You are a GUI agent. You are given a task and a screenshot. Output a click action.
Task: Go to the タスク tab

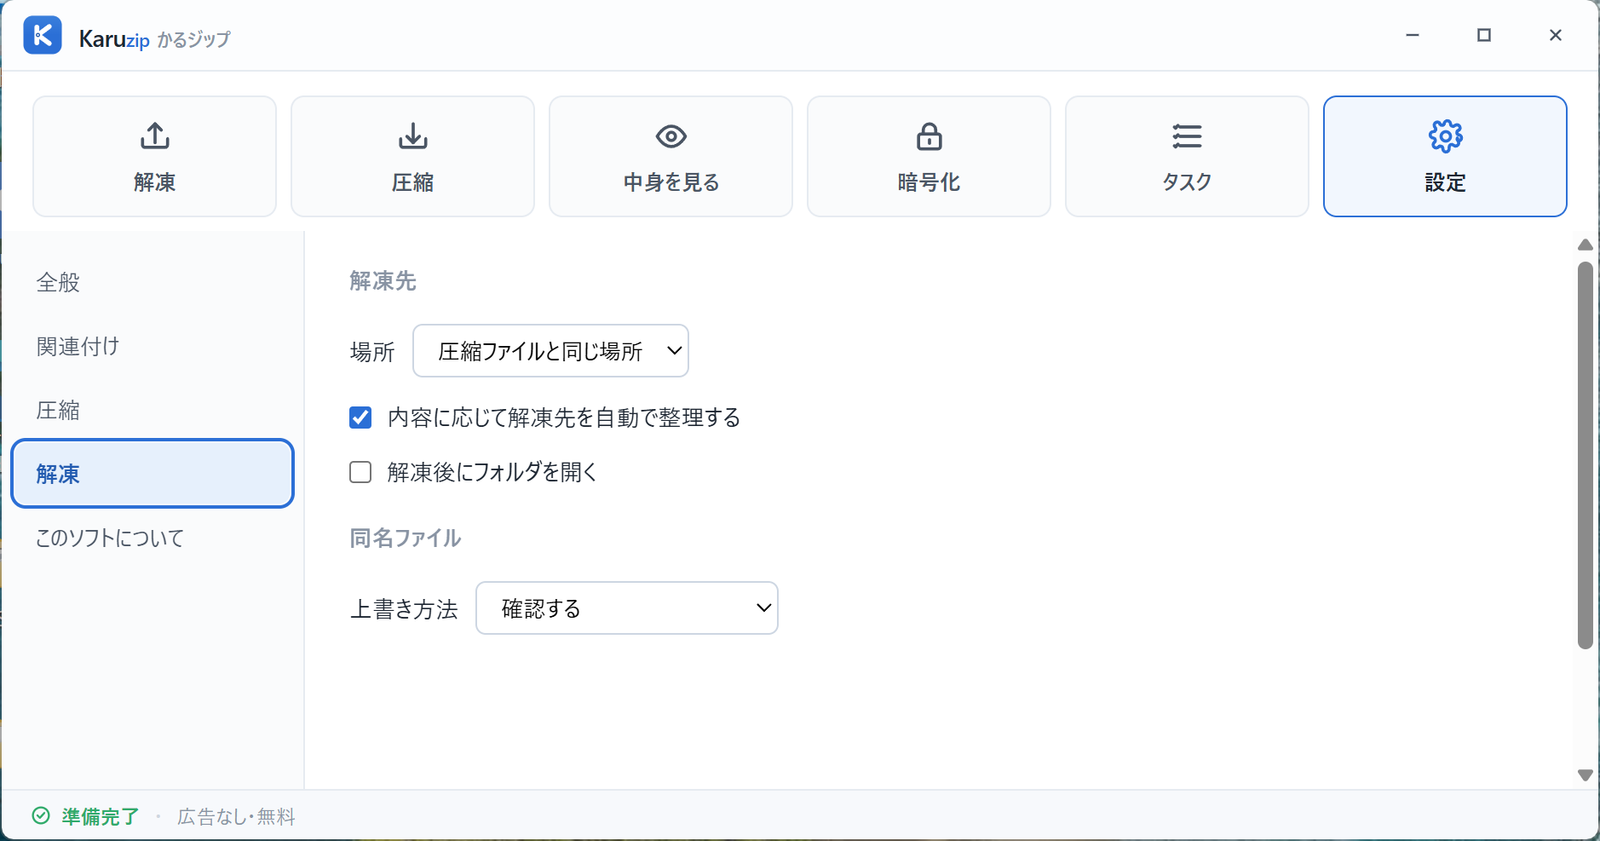[1187, 156]
